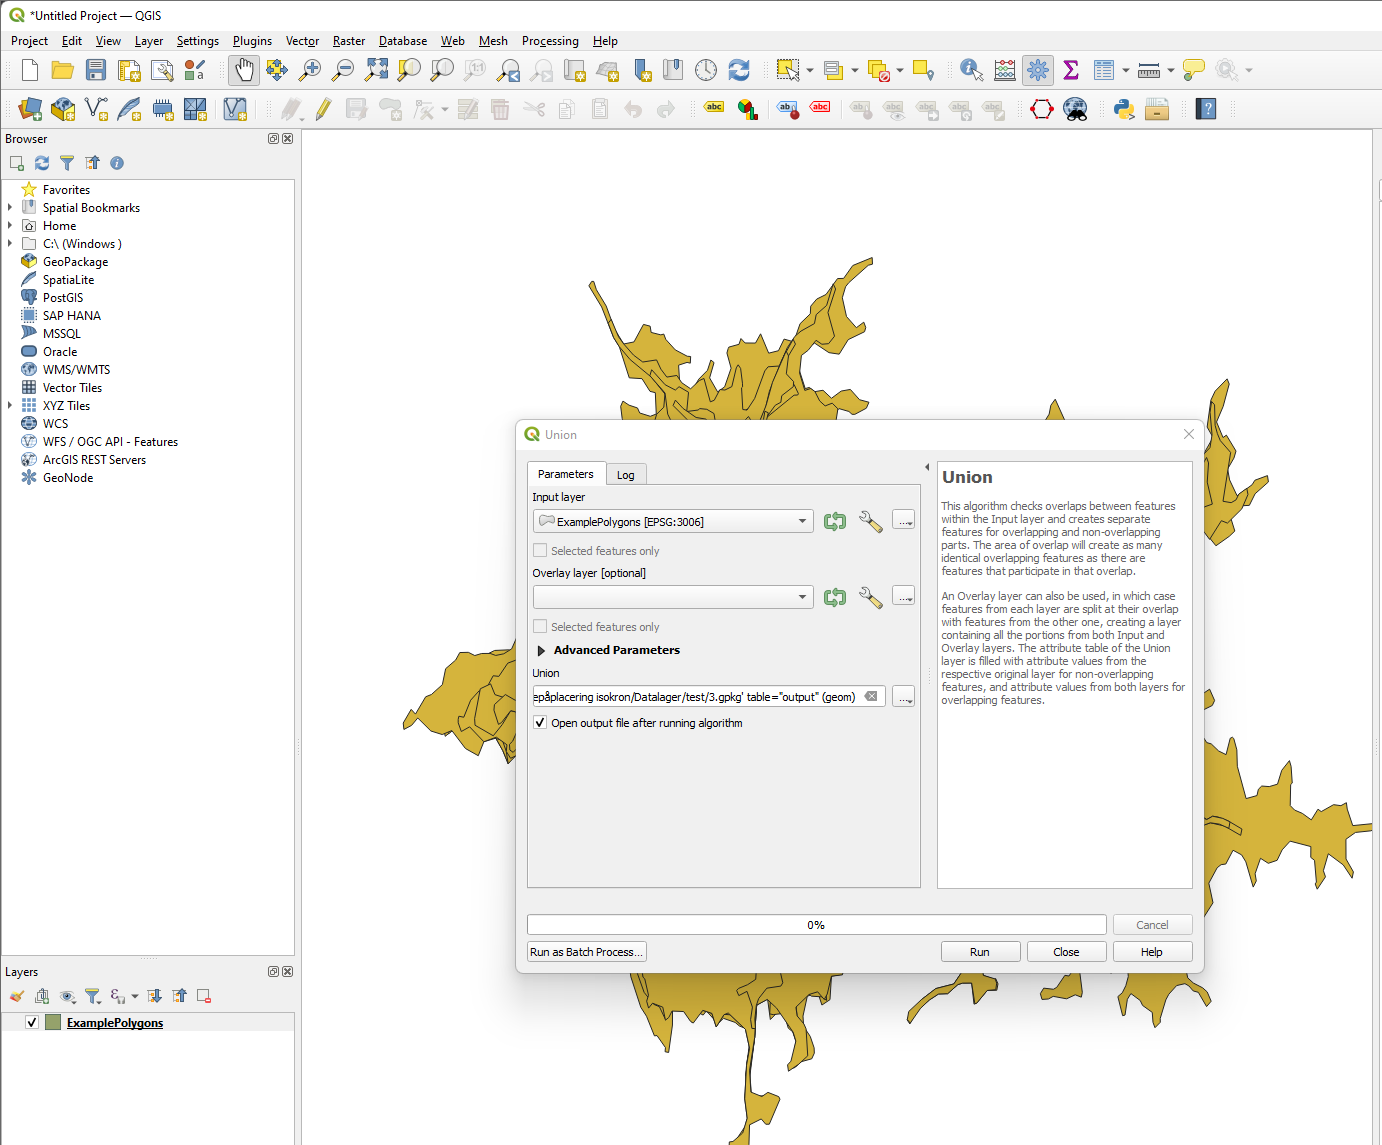Click Run as Batch Process

pos(586,951)
